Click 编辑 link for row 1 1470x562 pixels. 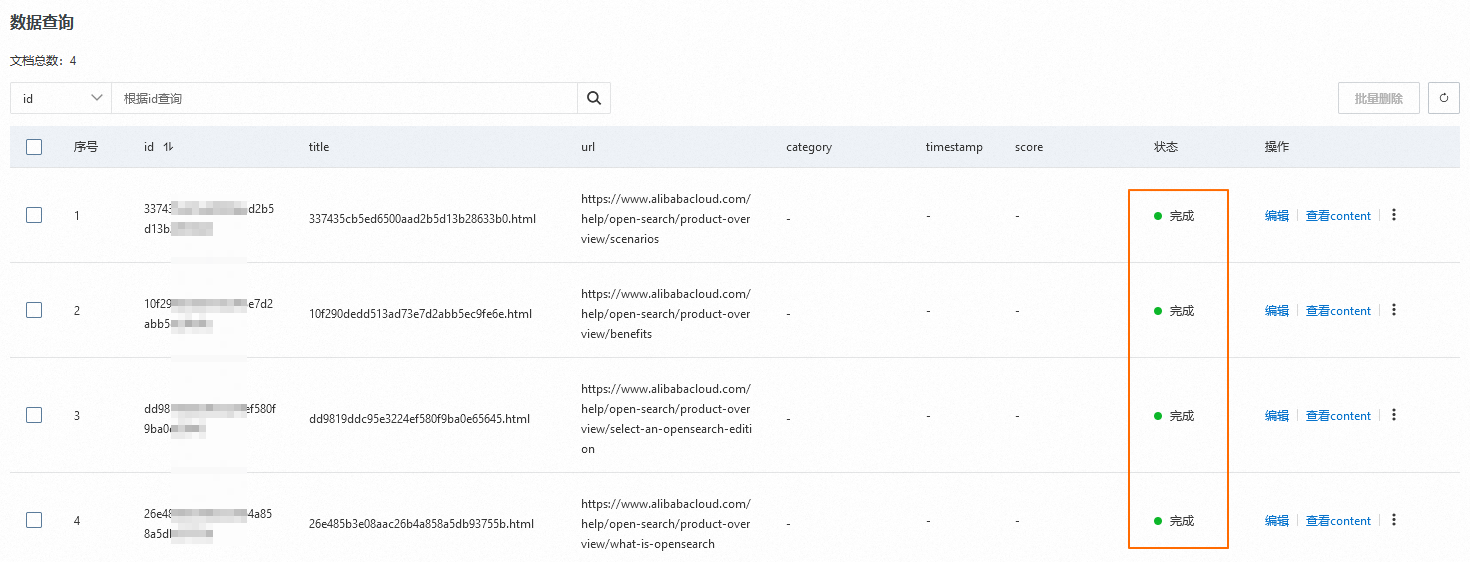1277,216
